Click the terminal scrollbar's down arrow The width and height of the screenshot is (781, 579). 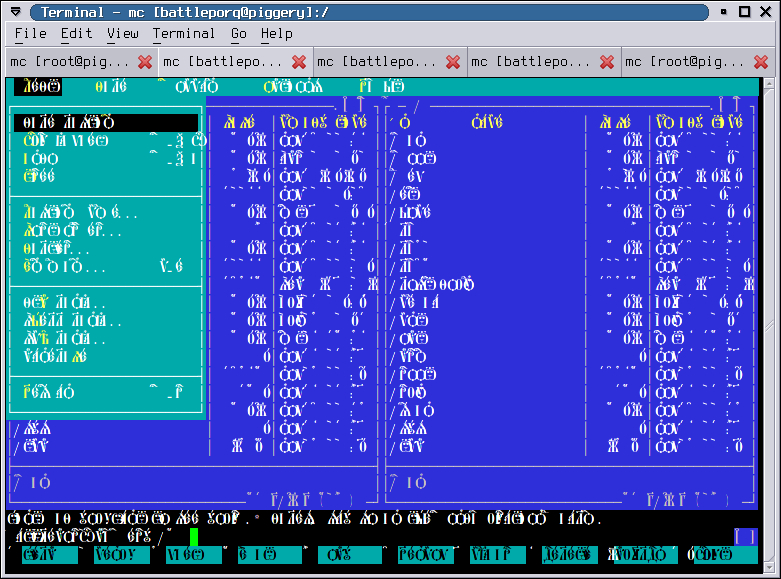[x=769, y=567]
